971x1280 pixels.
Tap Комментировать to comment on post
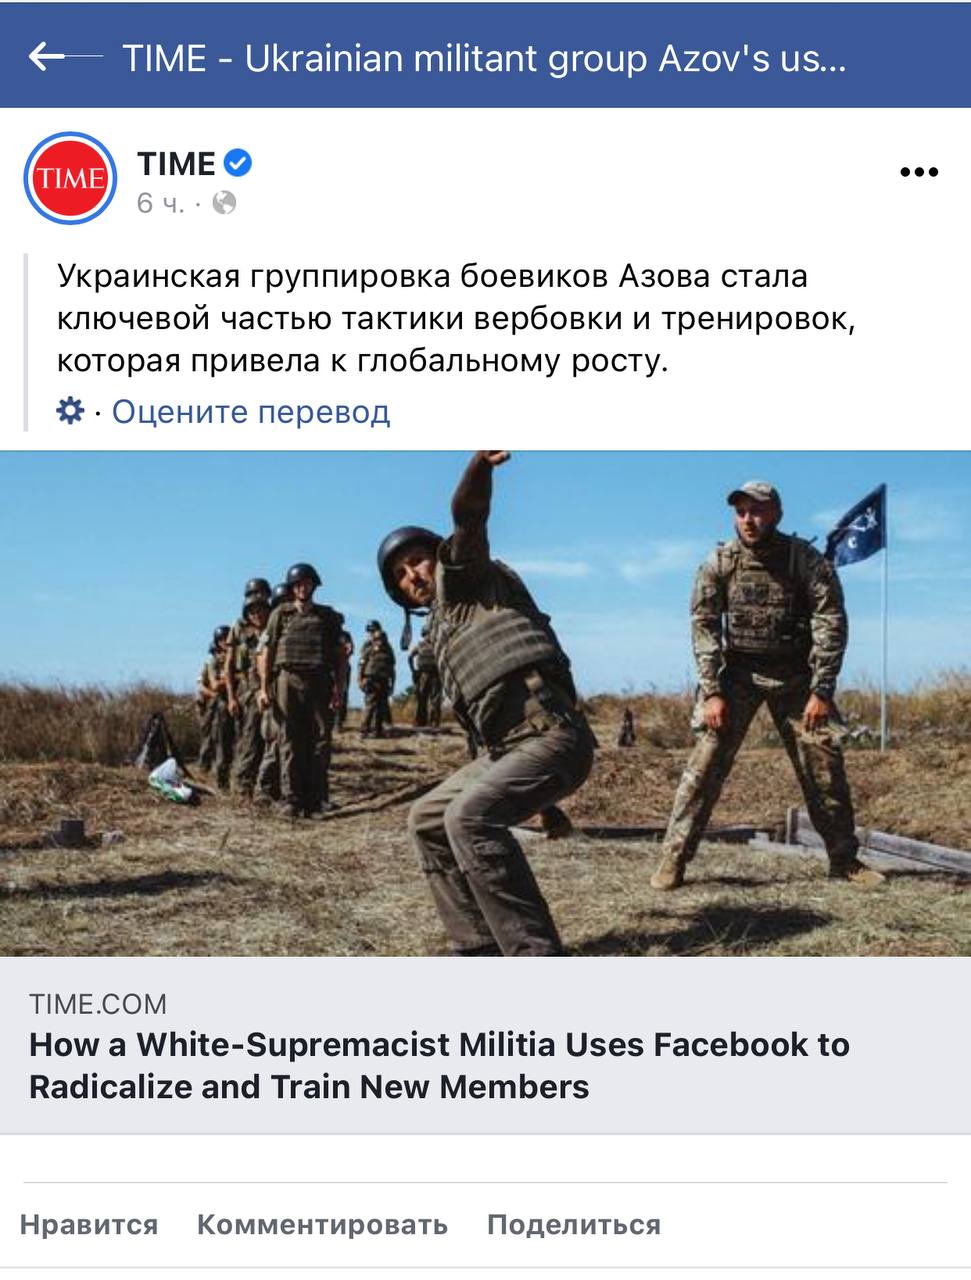coord(322,1225)
